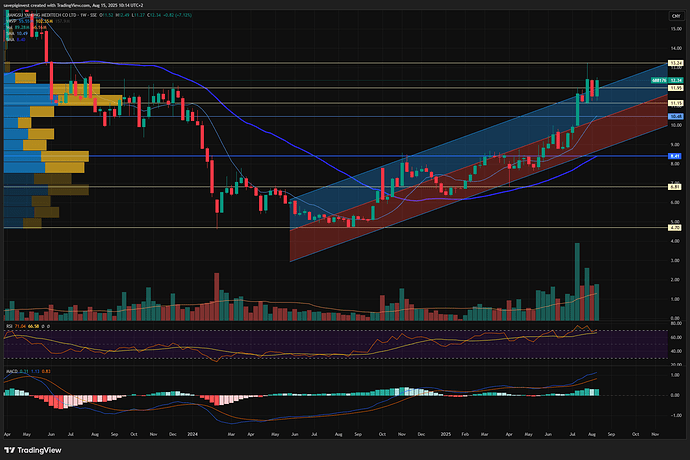Screen dimensions: 690x460
Task: Click the 15.00 price axis tick
Action: [675, 29]
